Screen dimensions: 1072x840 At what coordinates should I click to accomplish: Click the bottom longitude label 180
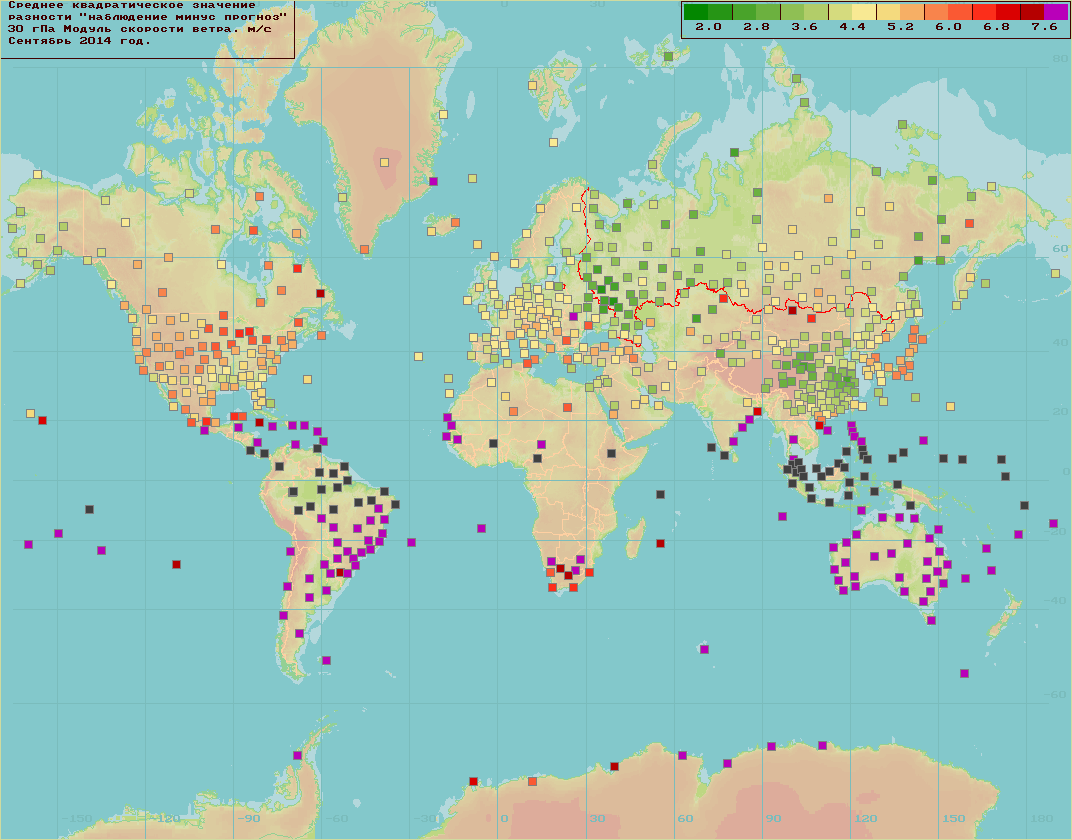point(1042,818)
